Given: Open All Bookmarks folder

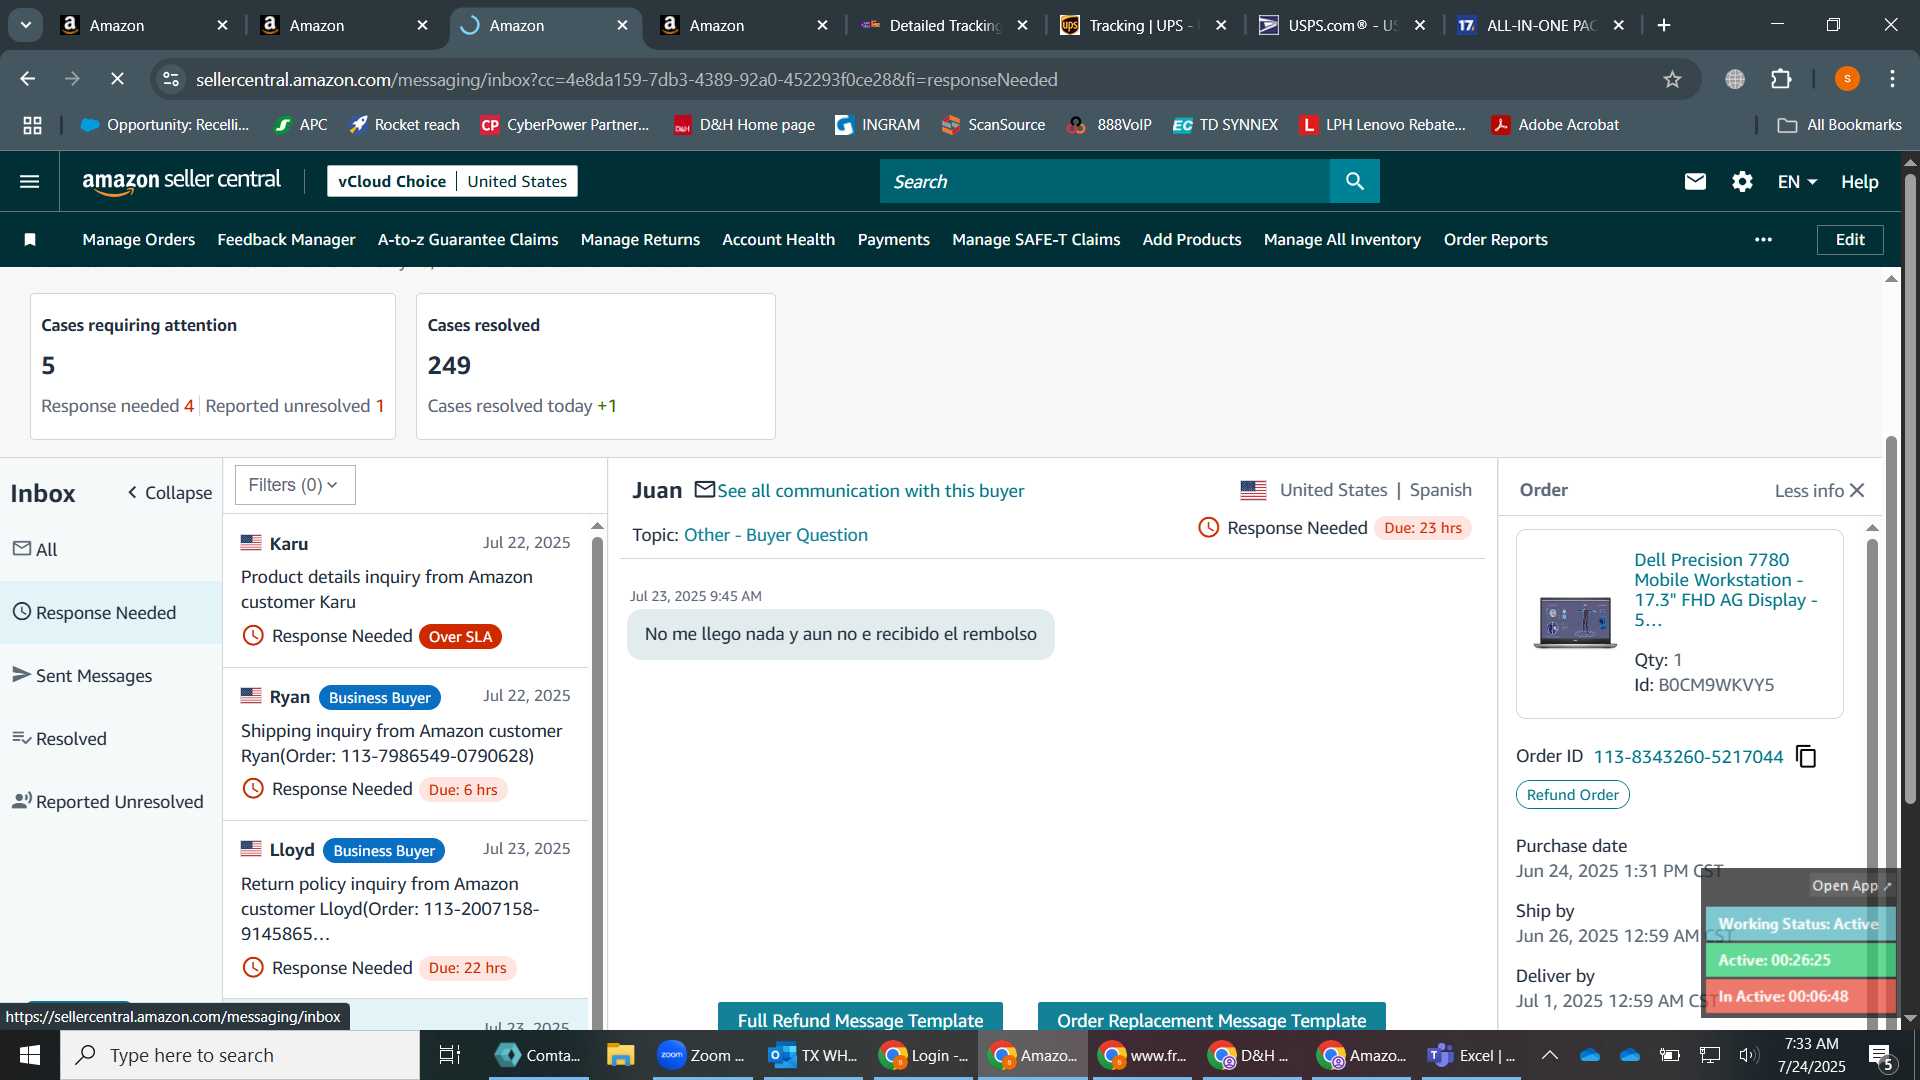Looking at the screenshot, I should pos(1840,125).
